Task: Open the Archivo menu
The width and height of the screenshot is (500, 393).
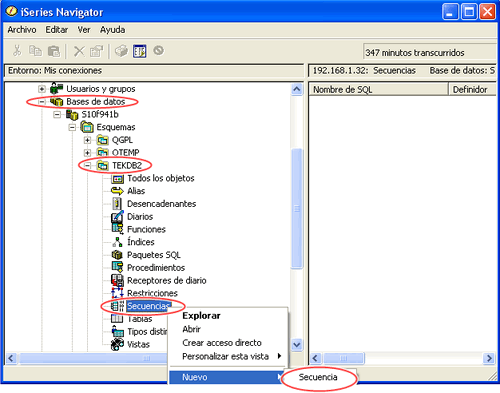Action: tap(22, 30)
